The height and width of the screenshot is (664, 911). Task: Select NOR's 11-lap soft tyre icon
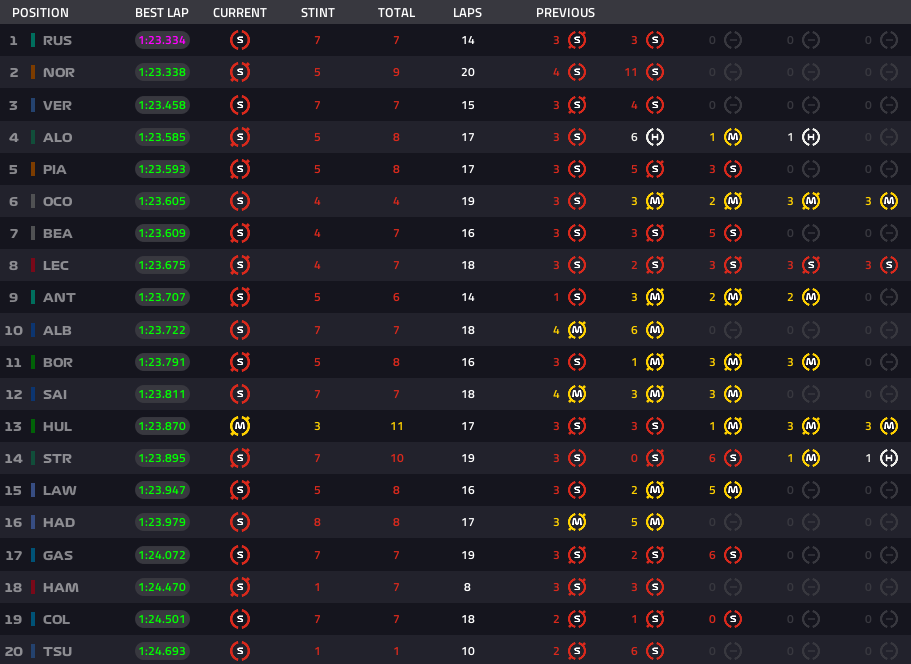point(655,73)
